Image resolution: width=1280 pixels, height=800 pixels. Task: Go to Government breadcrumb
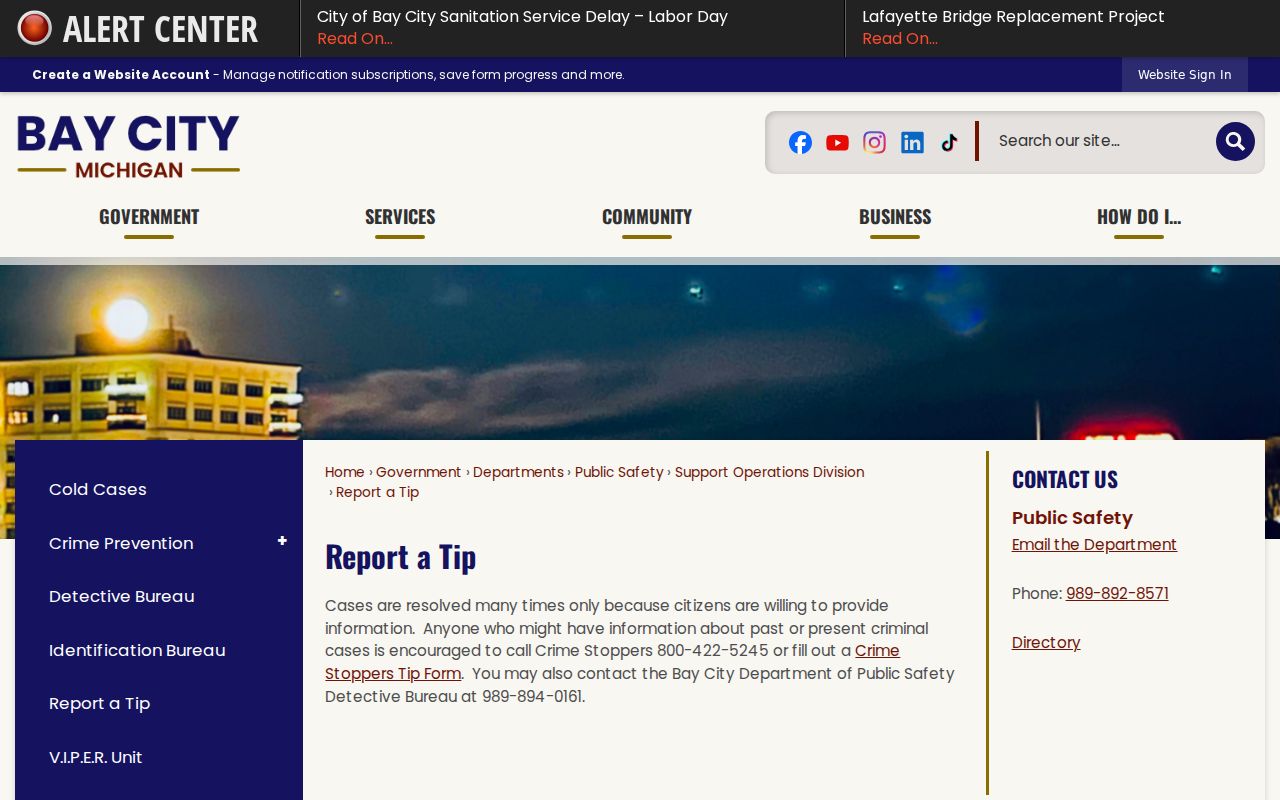click(x=418, y=472)
